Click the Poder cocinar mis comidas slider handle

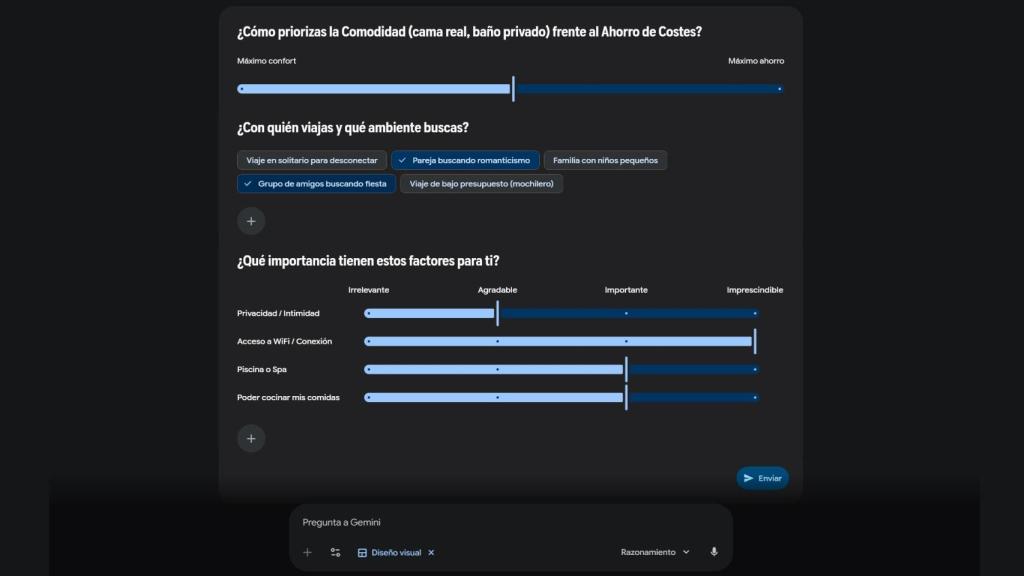[x=626, y=397]
